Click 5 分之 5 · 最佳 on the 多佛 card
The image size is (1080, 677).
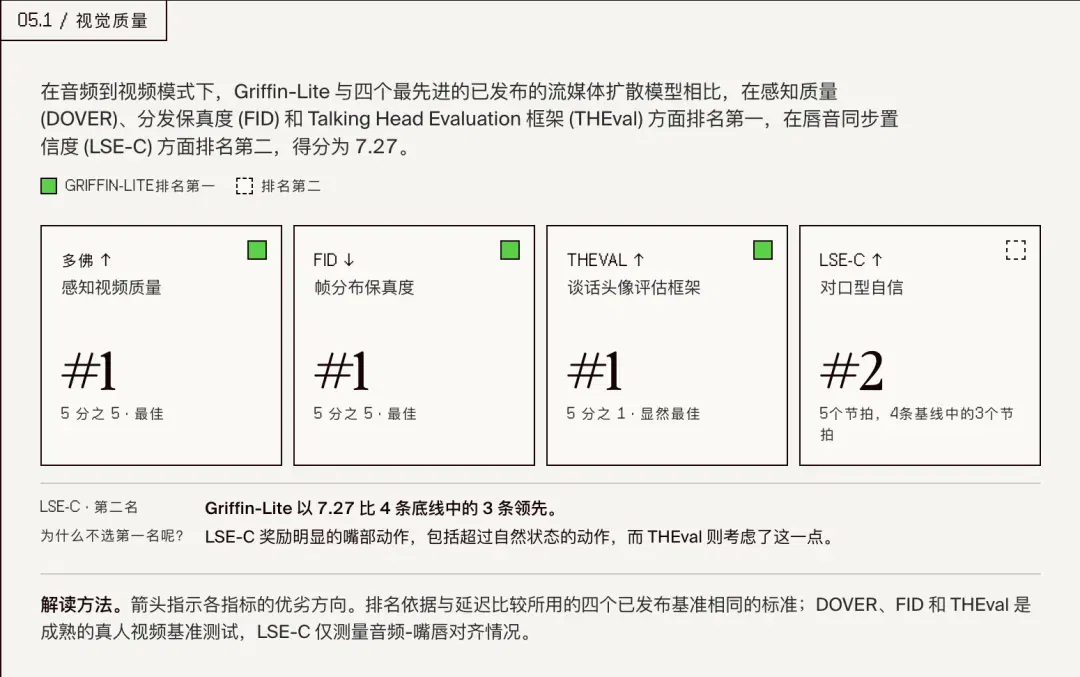point(112,413)
